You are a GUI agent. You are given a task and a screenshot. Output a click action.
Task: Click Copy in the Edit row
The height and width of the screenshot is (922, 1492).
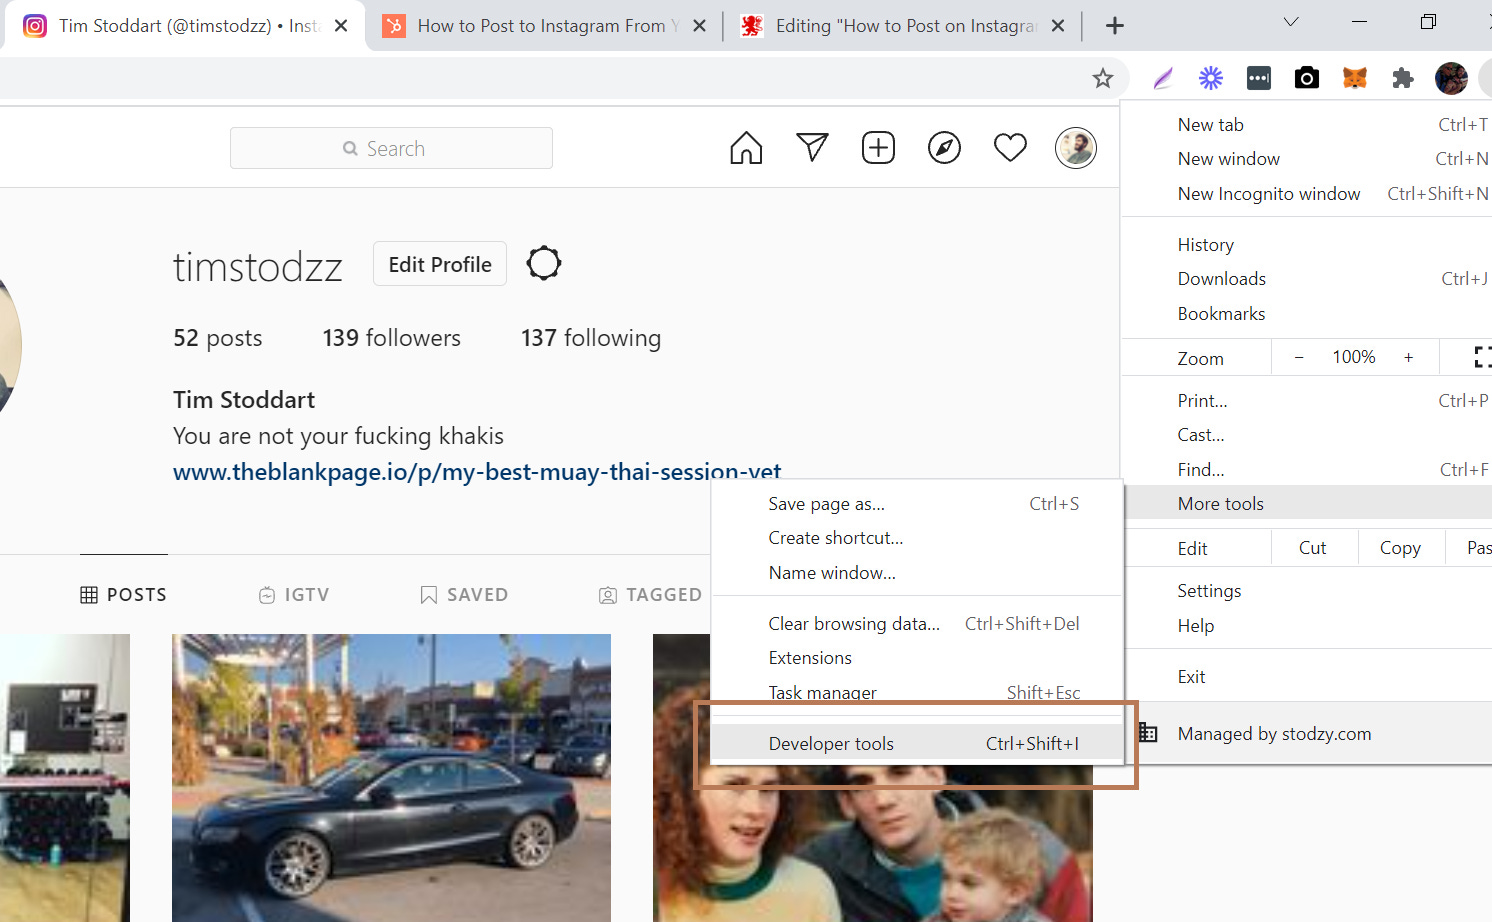[x=1401, y=548]
